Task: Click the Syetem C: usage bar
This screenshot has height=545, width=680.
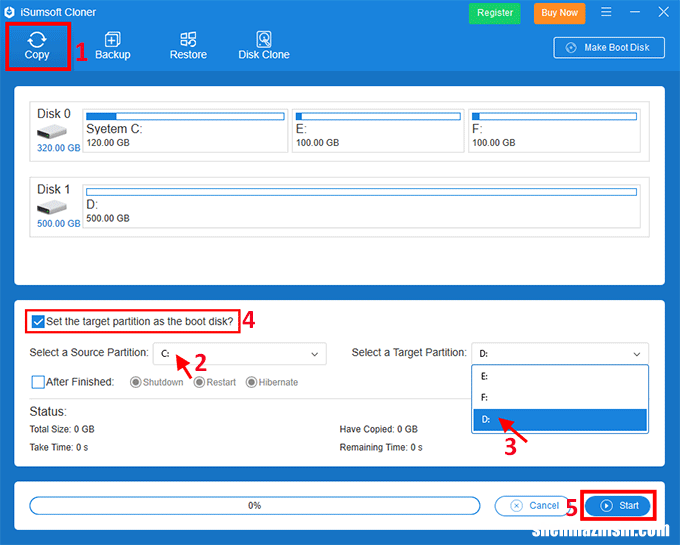Action: point(185,116)
